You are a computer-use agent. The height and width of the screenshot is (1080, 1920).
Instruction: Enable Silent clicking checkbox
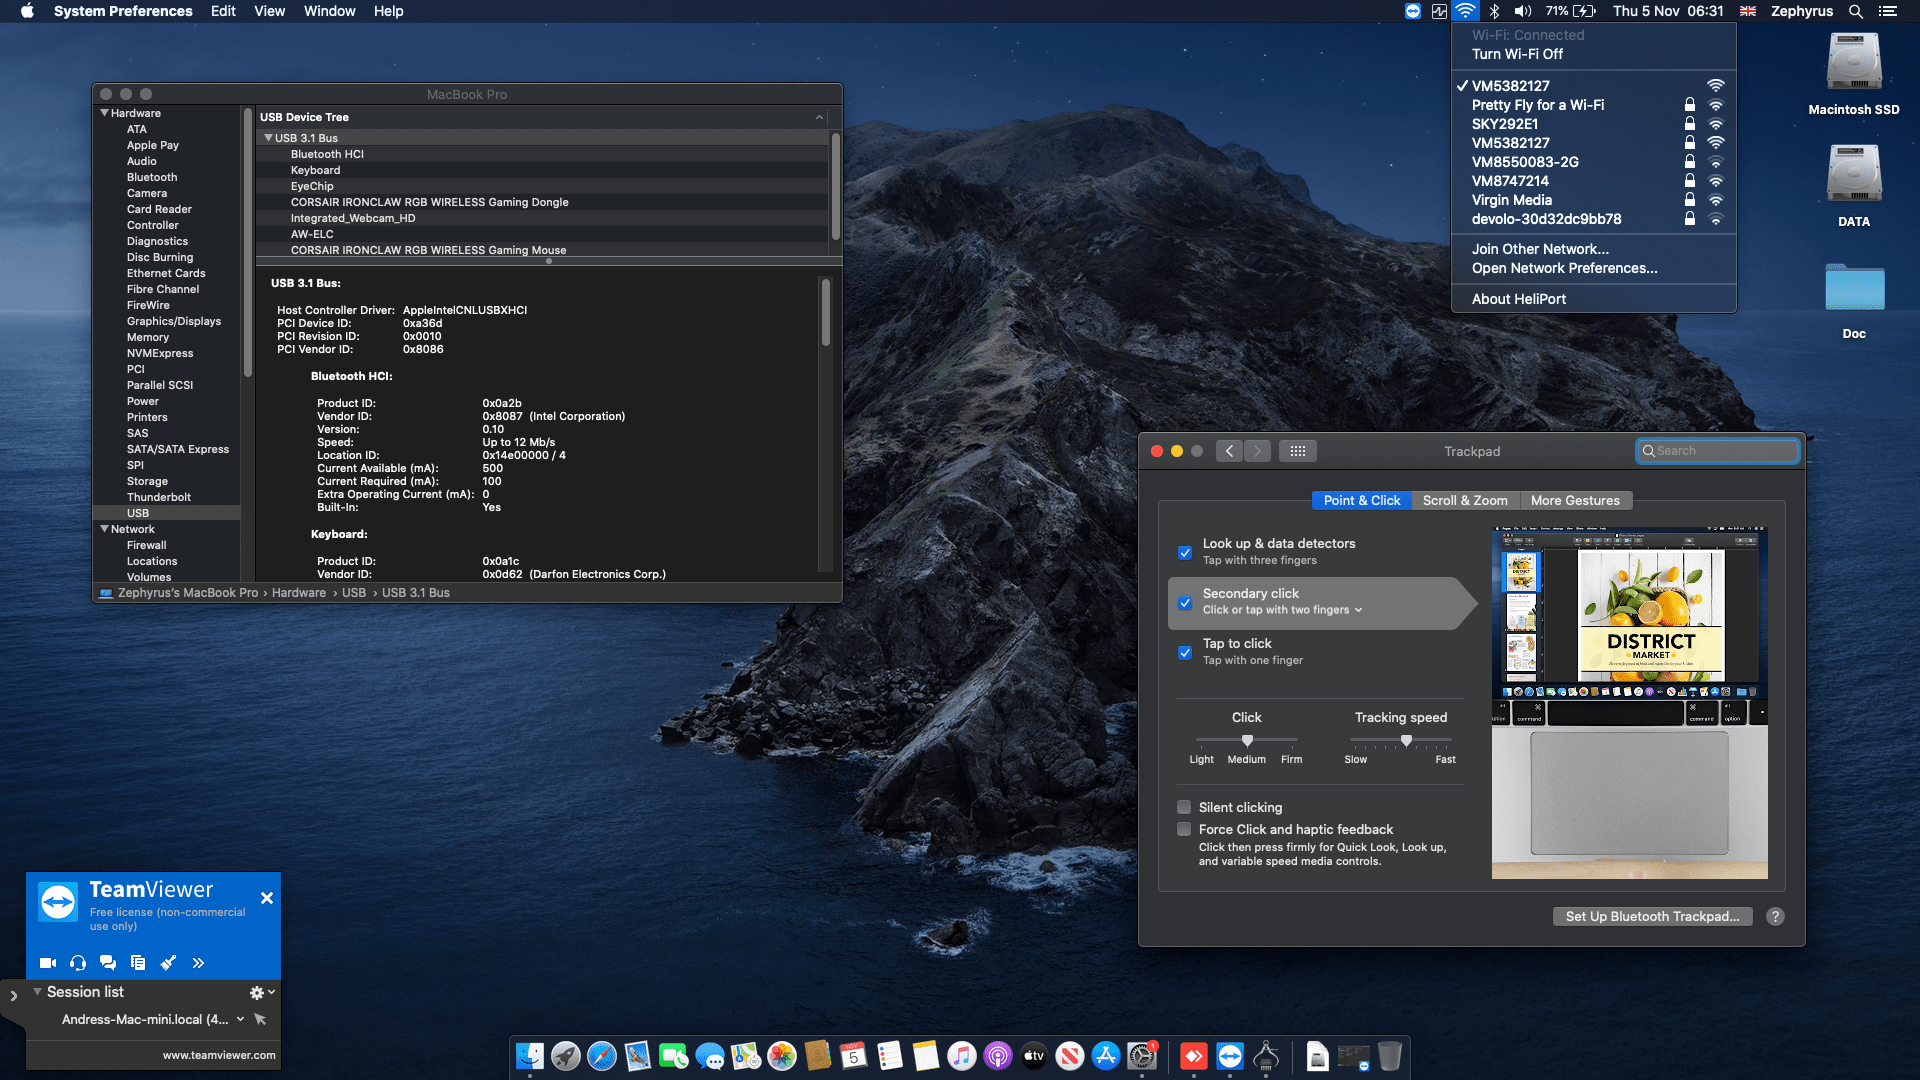click(1184, 807)
